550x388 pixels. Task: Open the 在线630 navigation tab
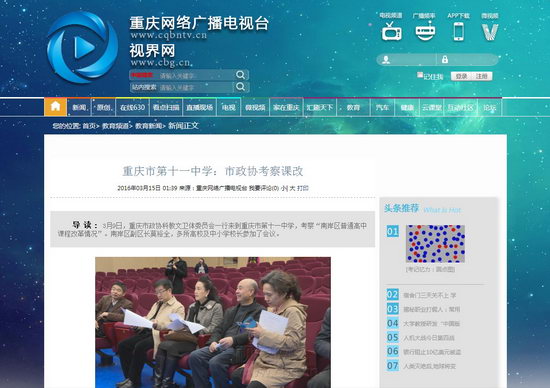[x=132, y=108]
